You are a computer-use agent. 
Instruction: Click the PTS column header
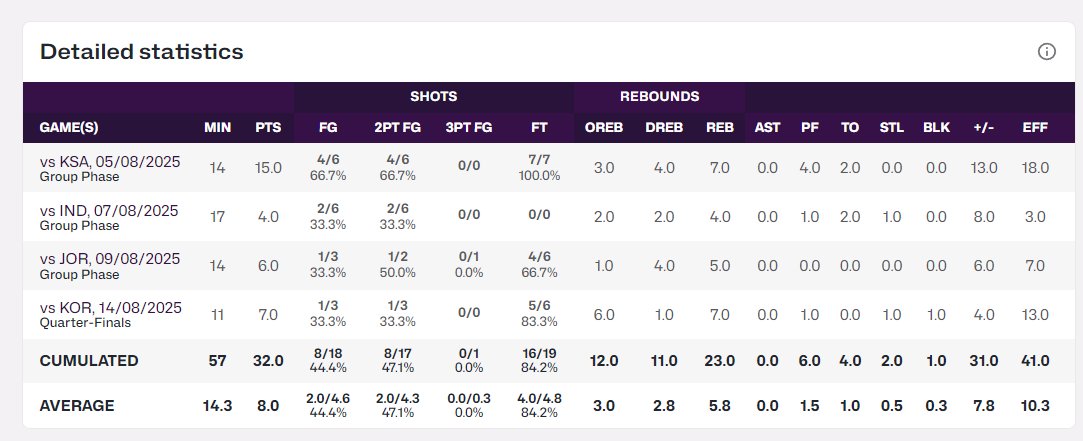pos(268,128)
